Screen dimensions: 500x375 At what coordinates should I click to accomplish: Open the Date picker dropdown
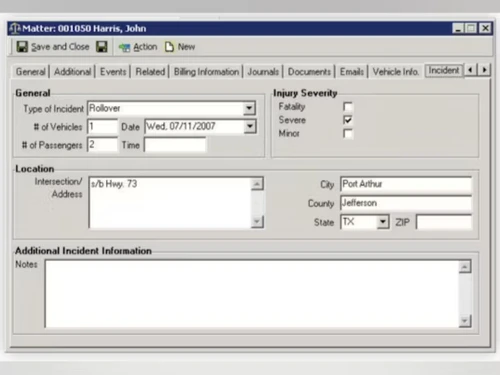[x=250, y=127]
